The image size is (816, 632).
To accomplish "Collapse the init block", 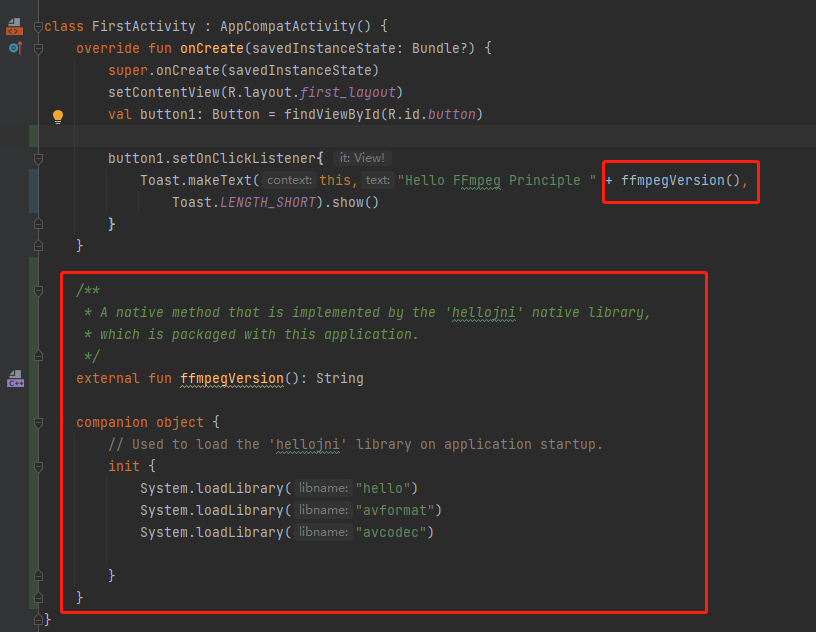I will tap(38, 466).
